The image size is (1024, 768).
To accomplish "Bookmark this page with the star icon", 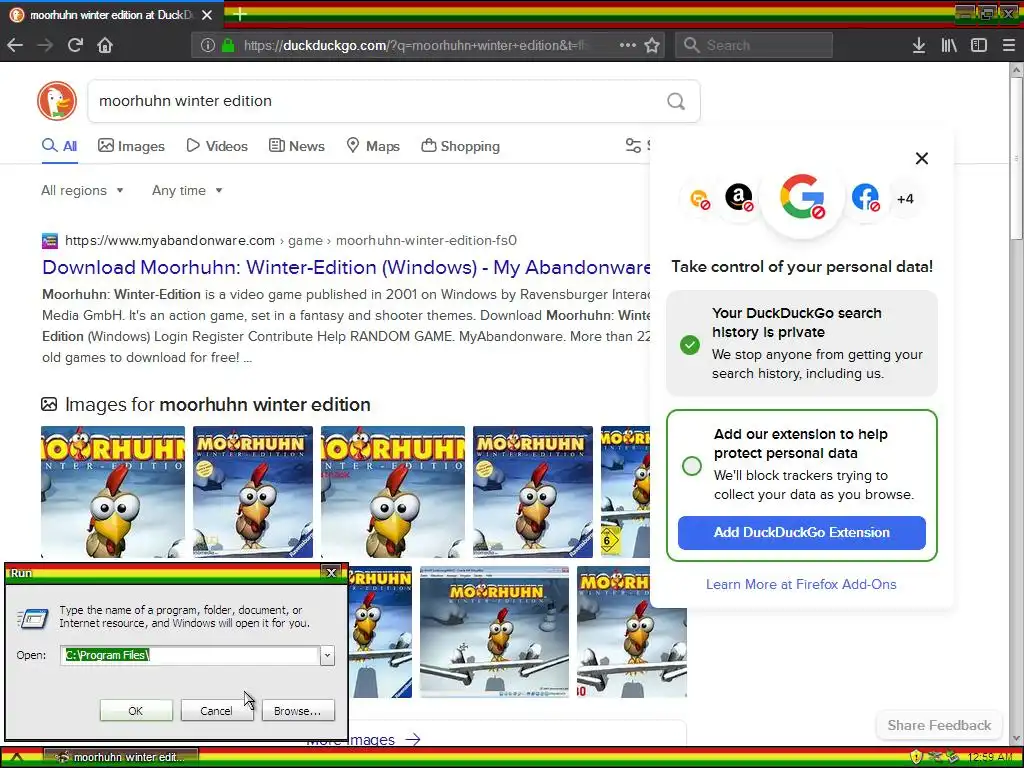I will pyautogui.click(x=652, y=45).
